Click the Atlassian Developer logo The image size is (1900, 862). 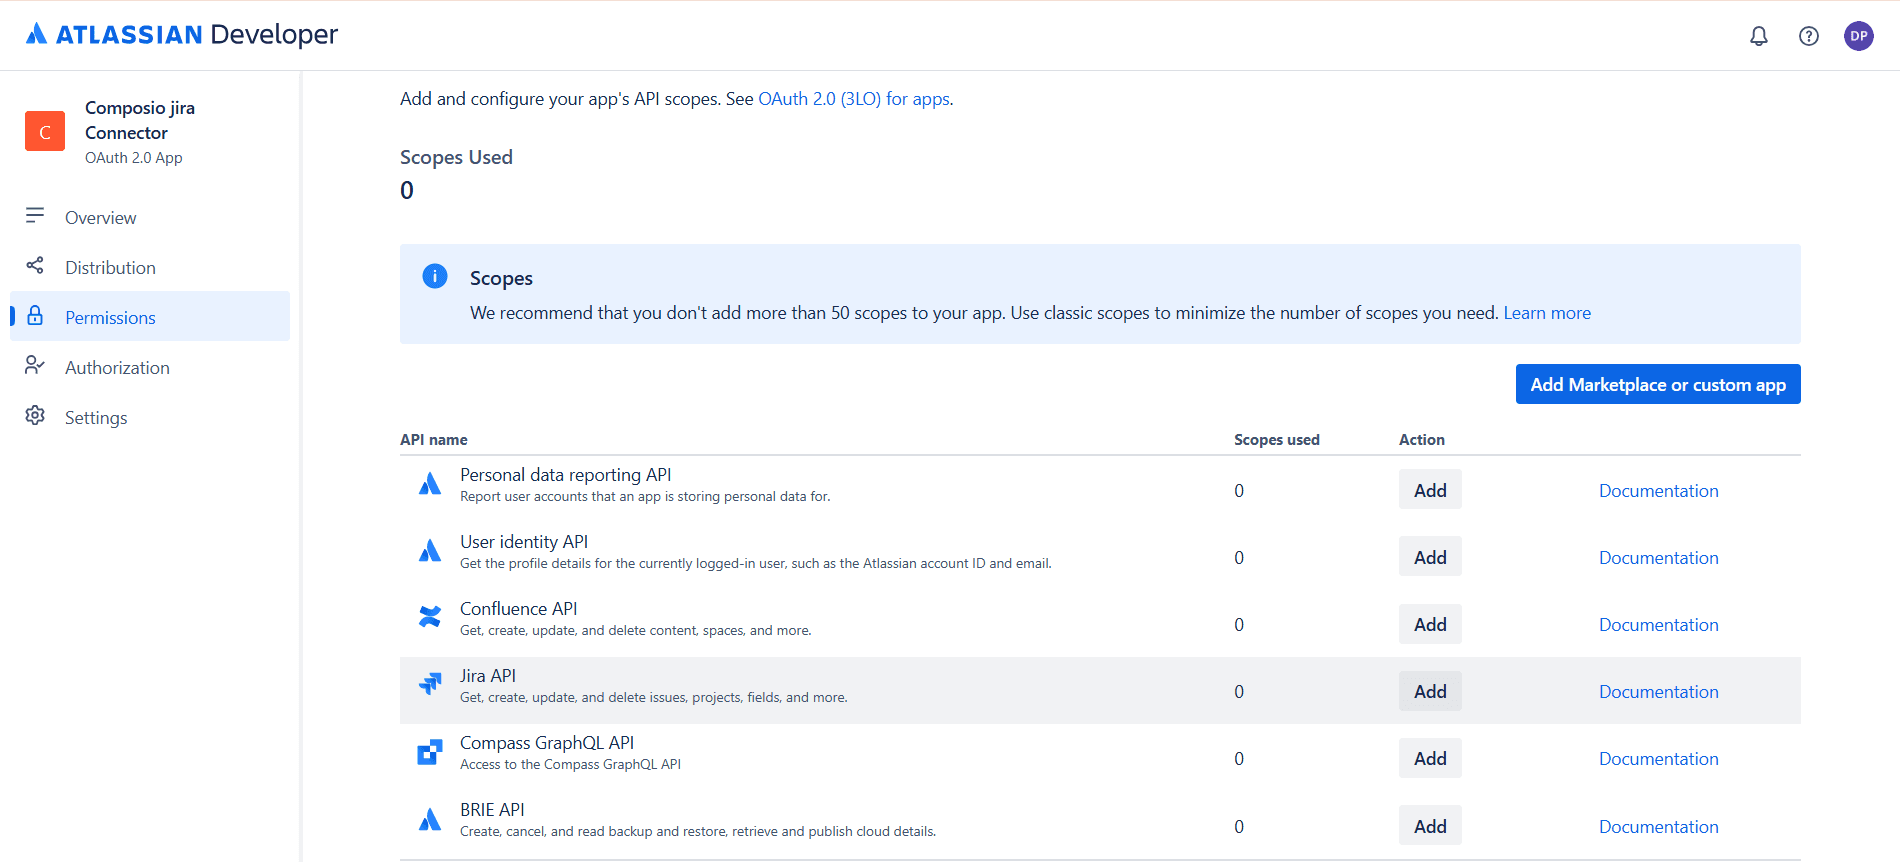pyautogui.click(x=182, y=34)
